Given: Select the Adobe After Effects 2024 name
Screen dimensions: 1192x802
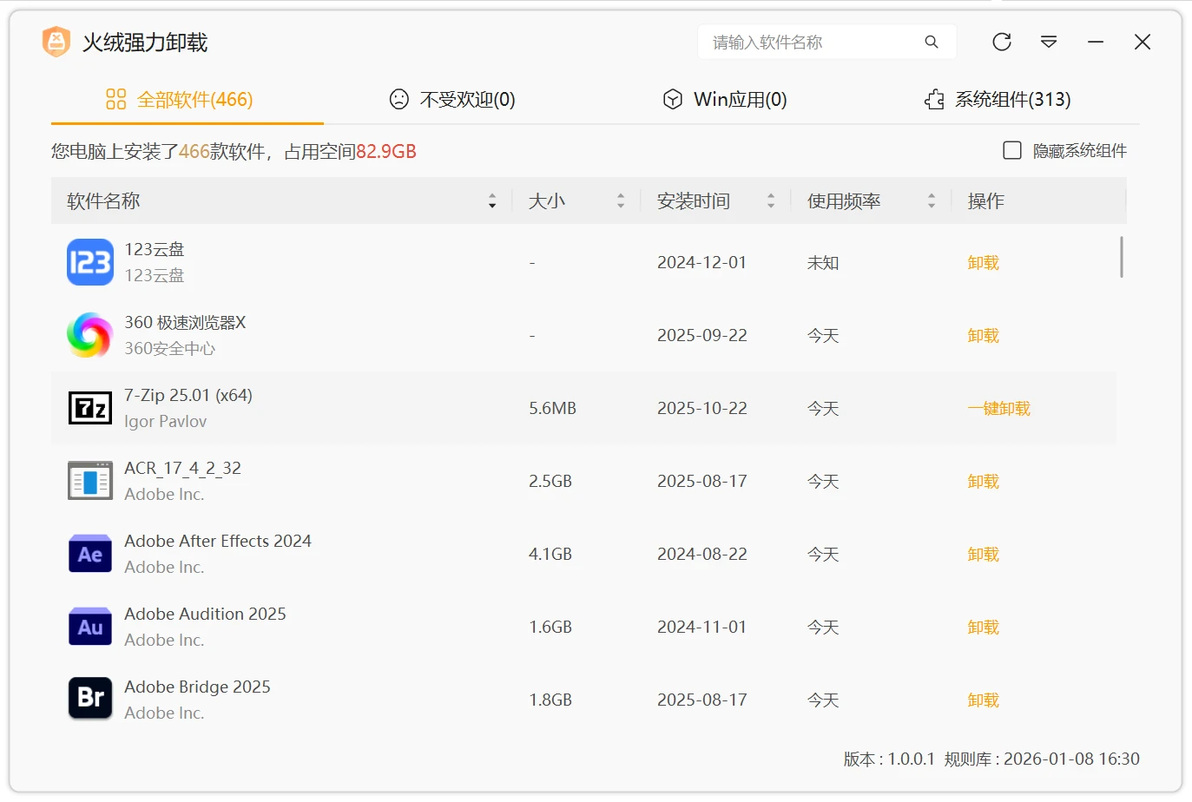Looking at the screenshot, I should click(218, 541).
